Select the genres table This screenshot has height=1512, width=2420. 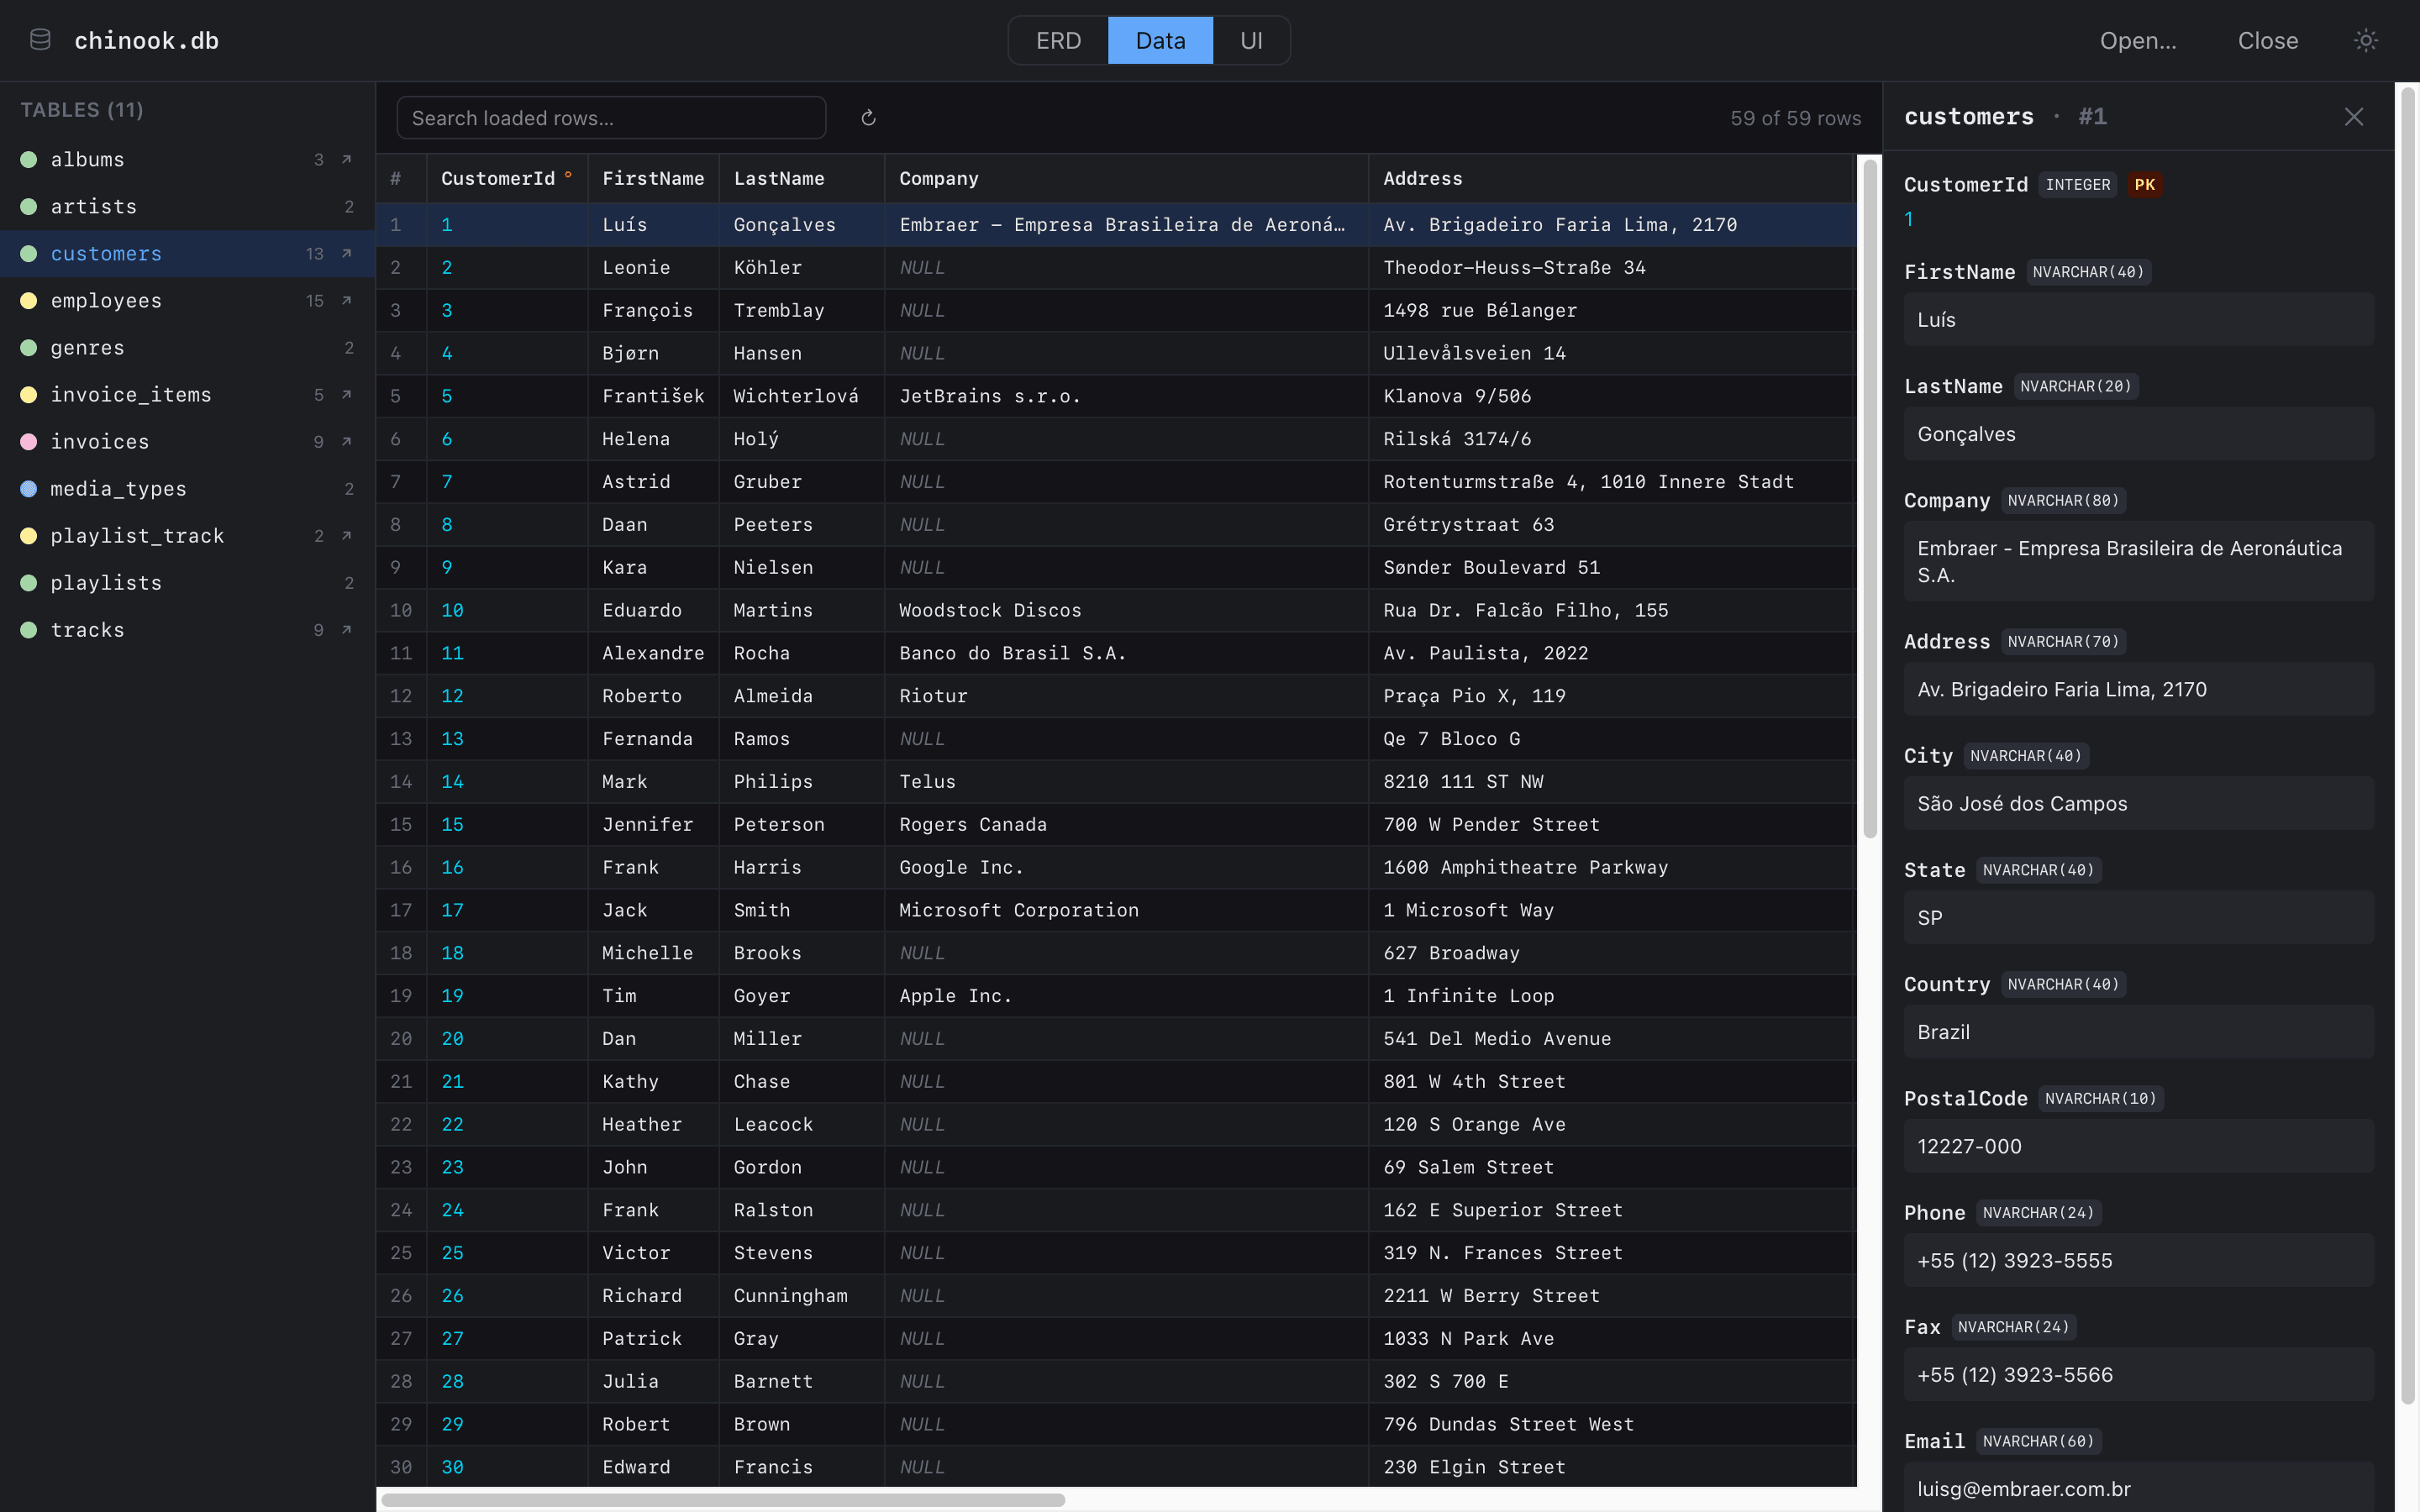coord(187,347)
